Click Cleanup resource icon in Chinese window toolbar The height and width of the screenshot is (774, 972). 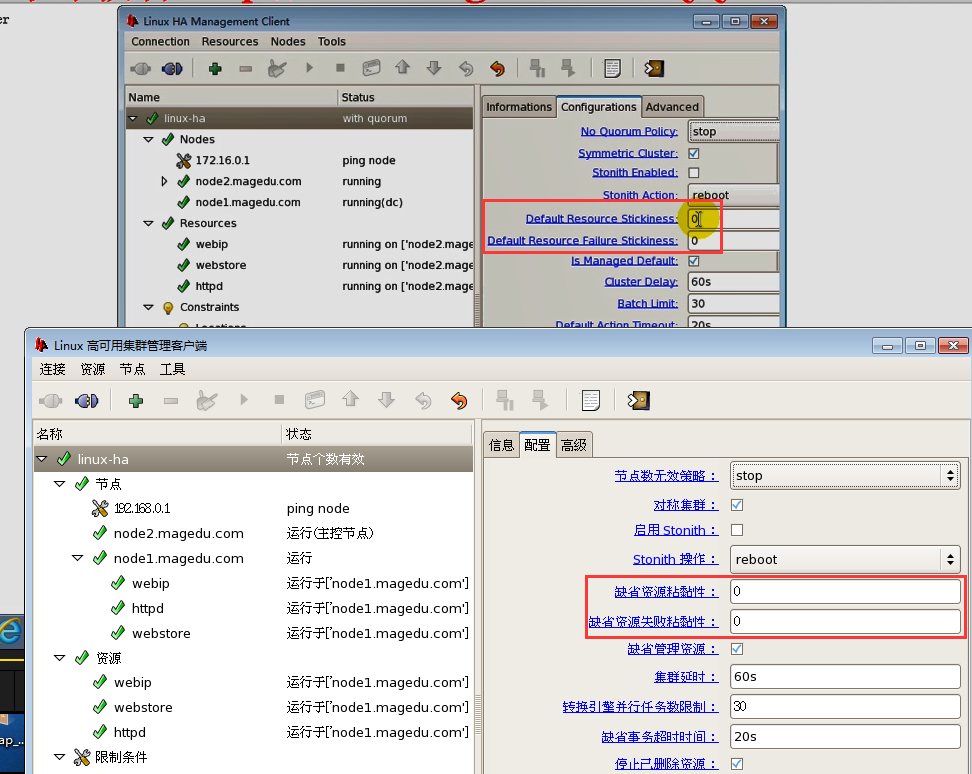(207, 401)
